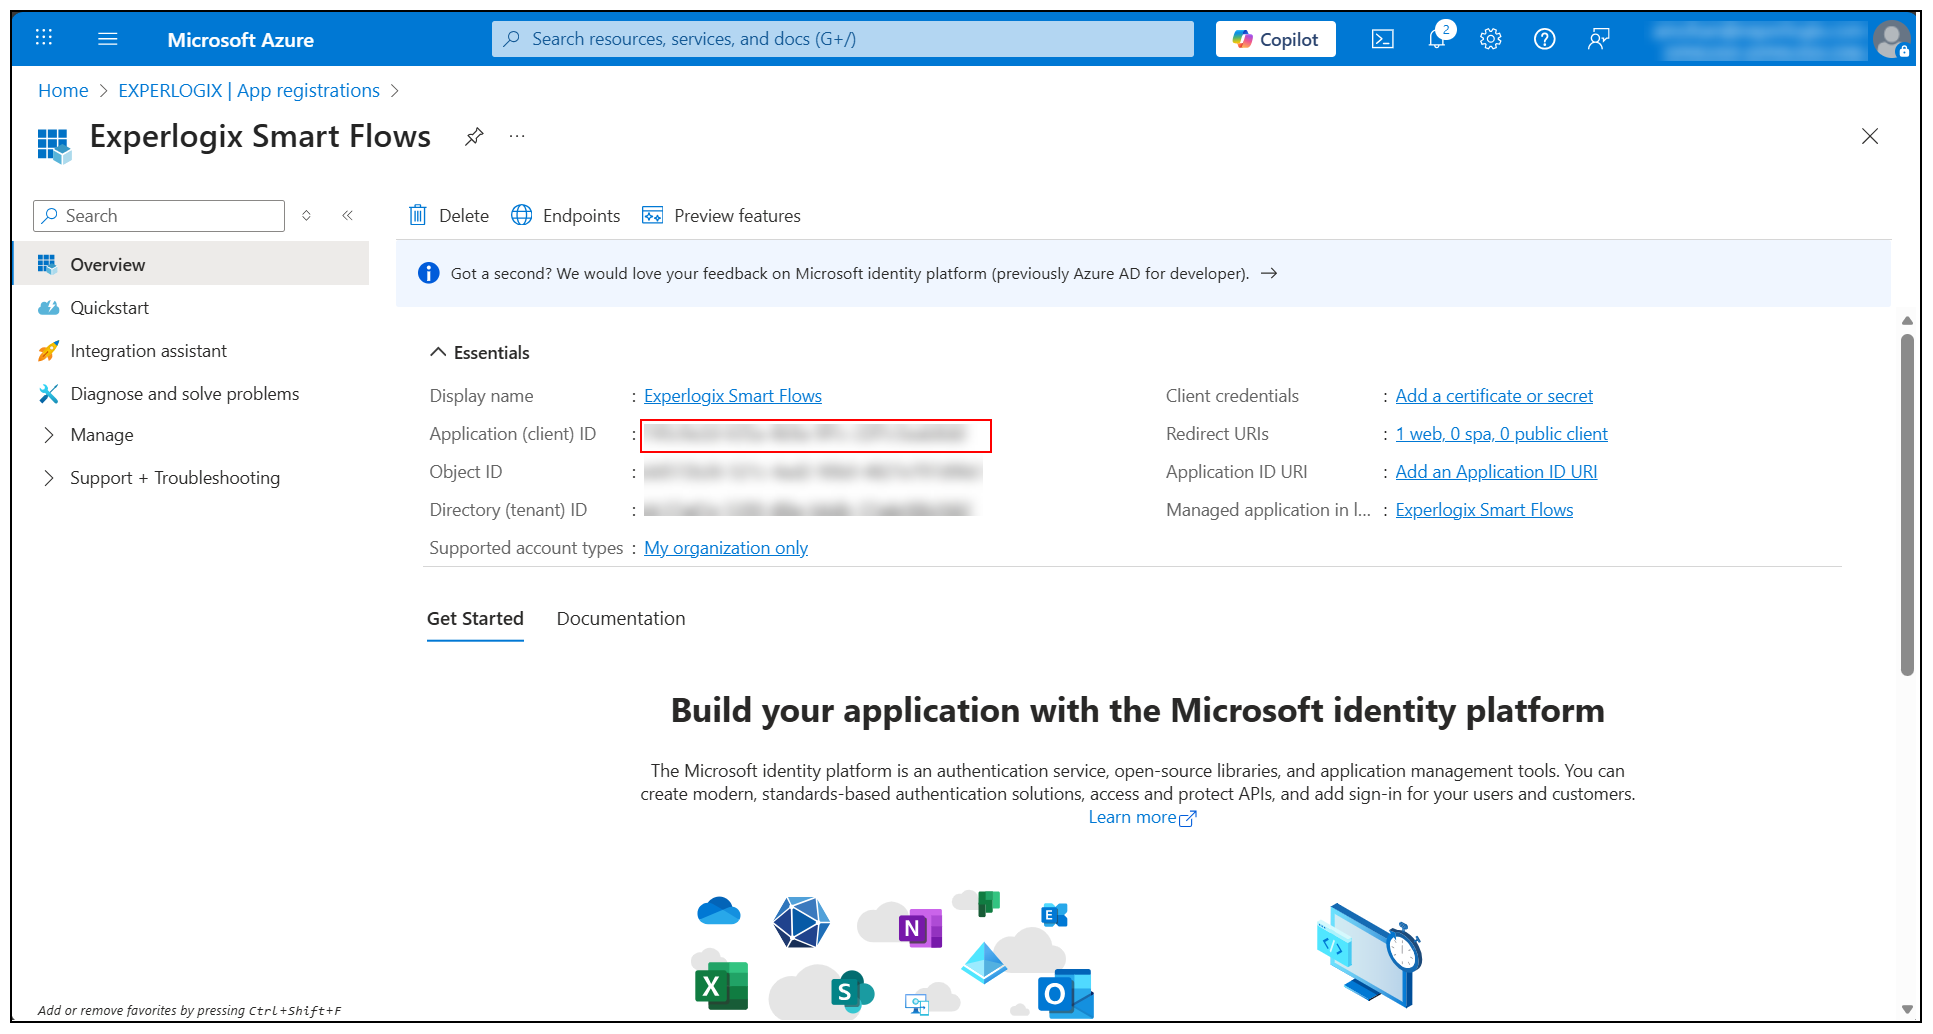The image size is (1933, 1034).
Task: Click the Copilot button
Action: 1275,39
